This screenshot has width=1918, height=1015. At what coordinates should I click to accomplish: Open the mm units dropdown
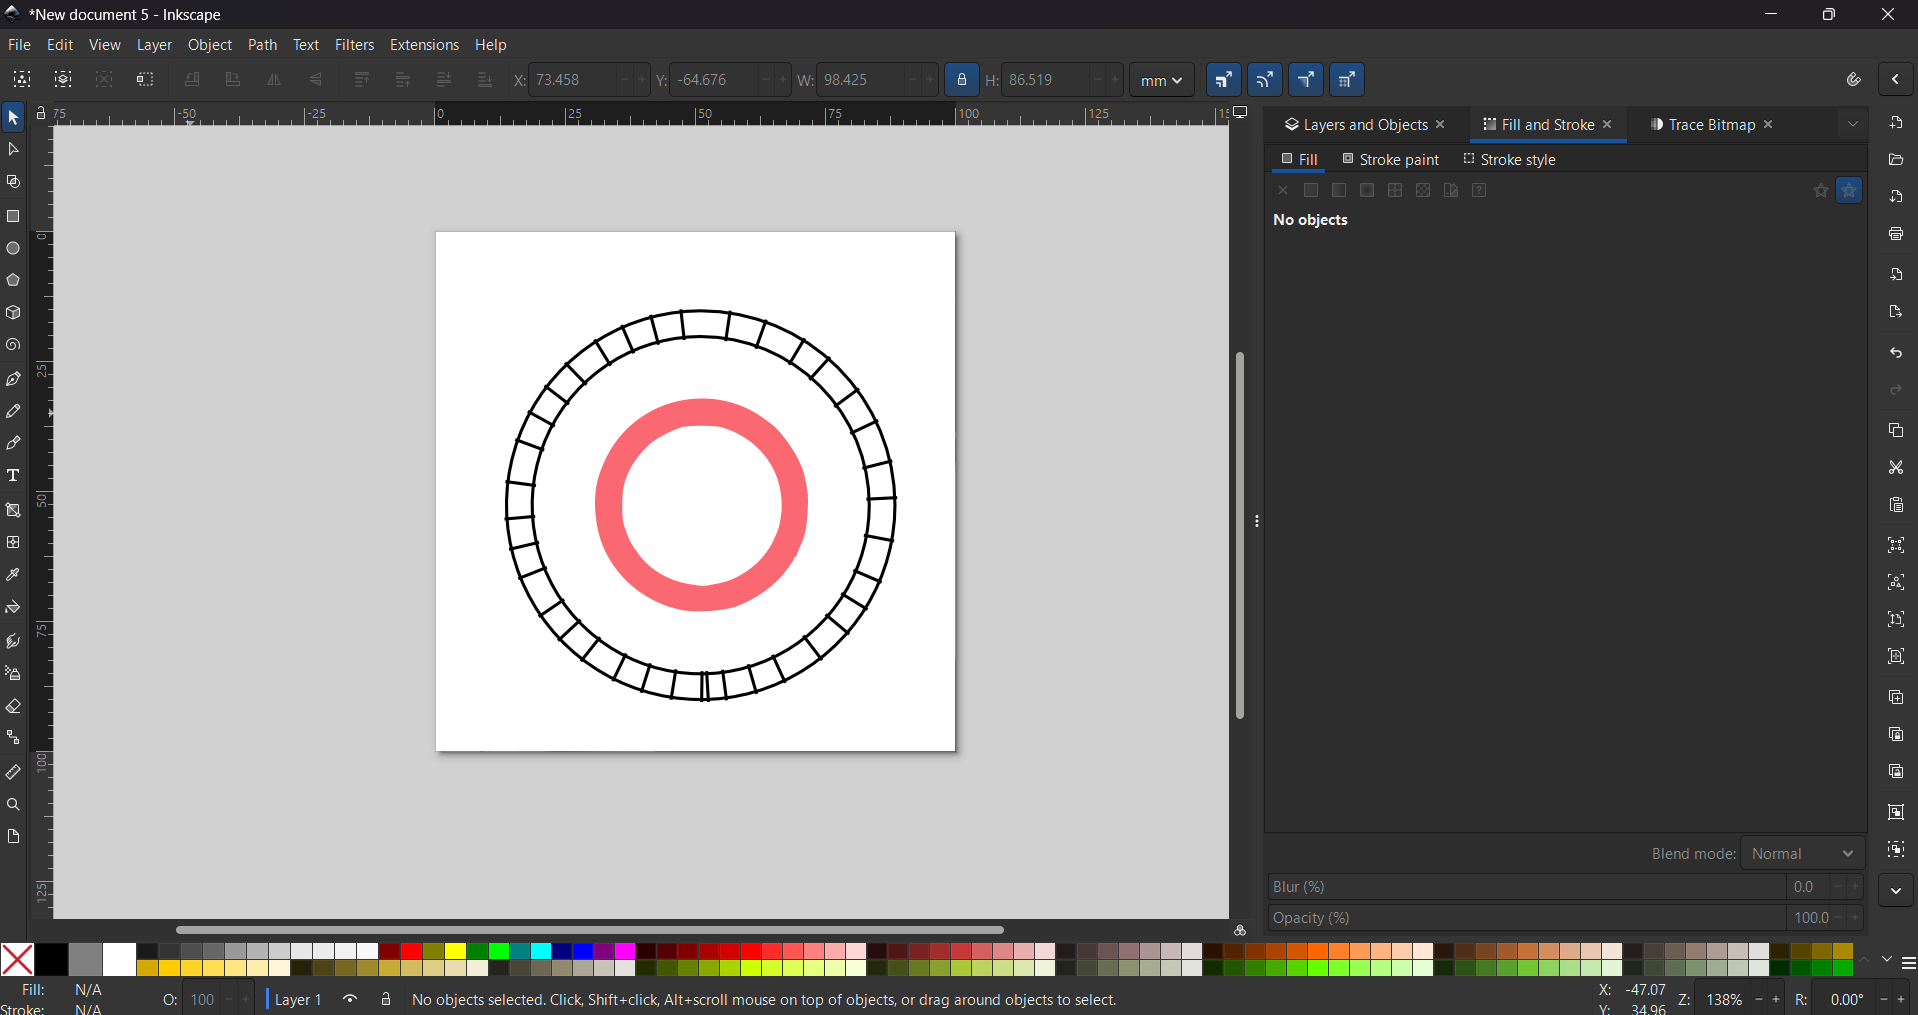click(x=1162, y=80)
